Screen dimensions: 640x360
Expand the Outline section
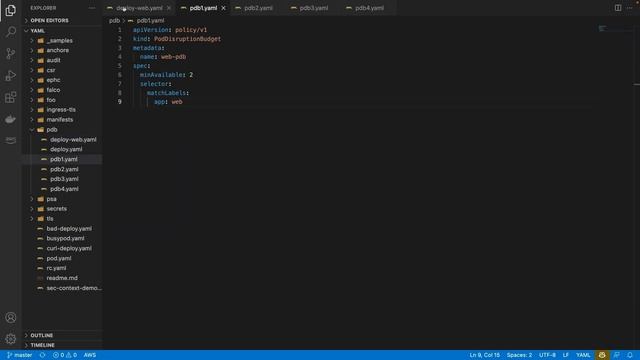coord(41,335)
